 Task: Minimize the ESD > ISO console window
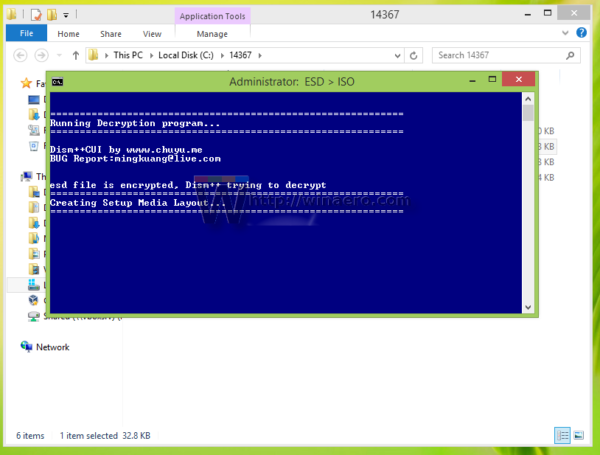click(x=473, y=80)
